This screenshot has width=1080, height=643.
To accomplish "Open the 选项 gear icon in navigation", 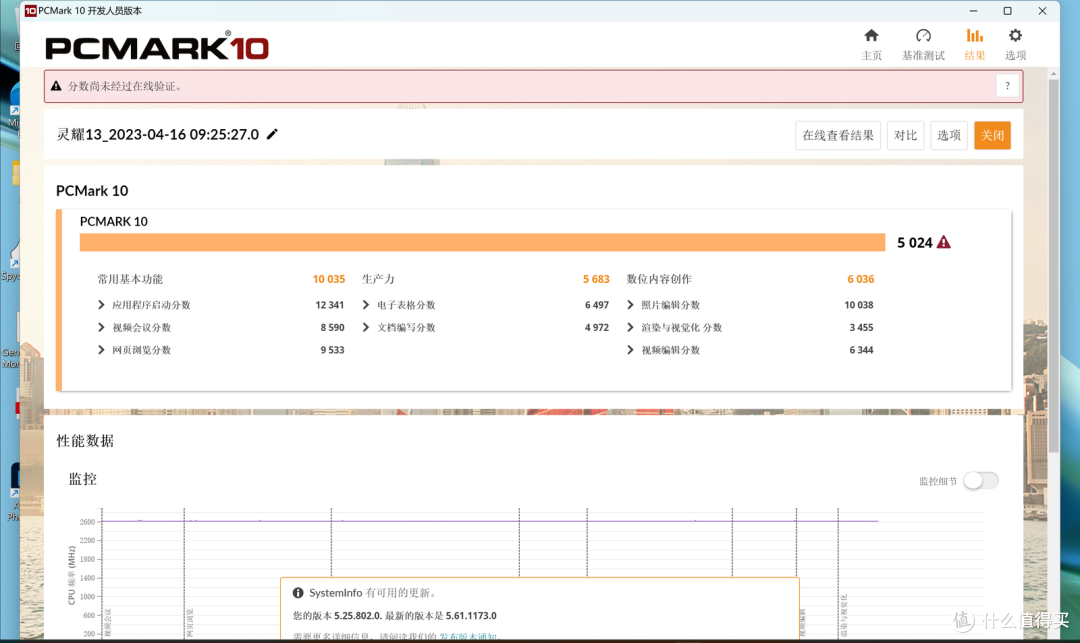I will [1015, 35].
